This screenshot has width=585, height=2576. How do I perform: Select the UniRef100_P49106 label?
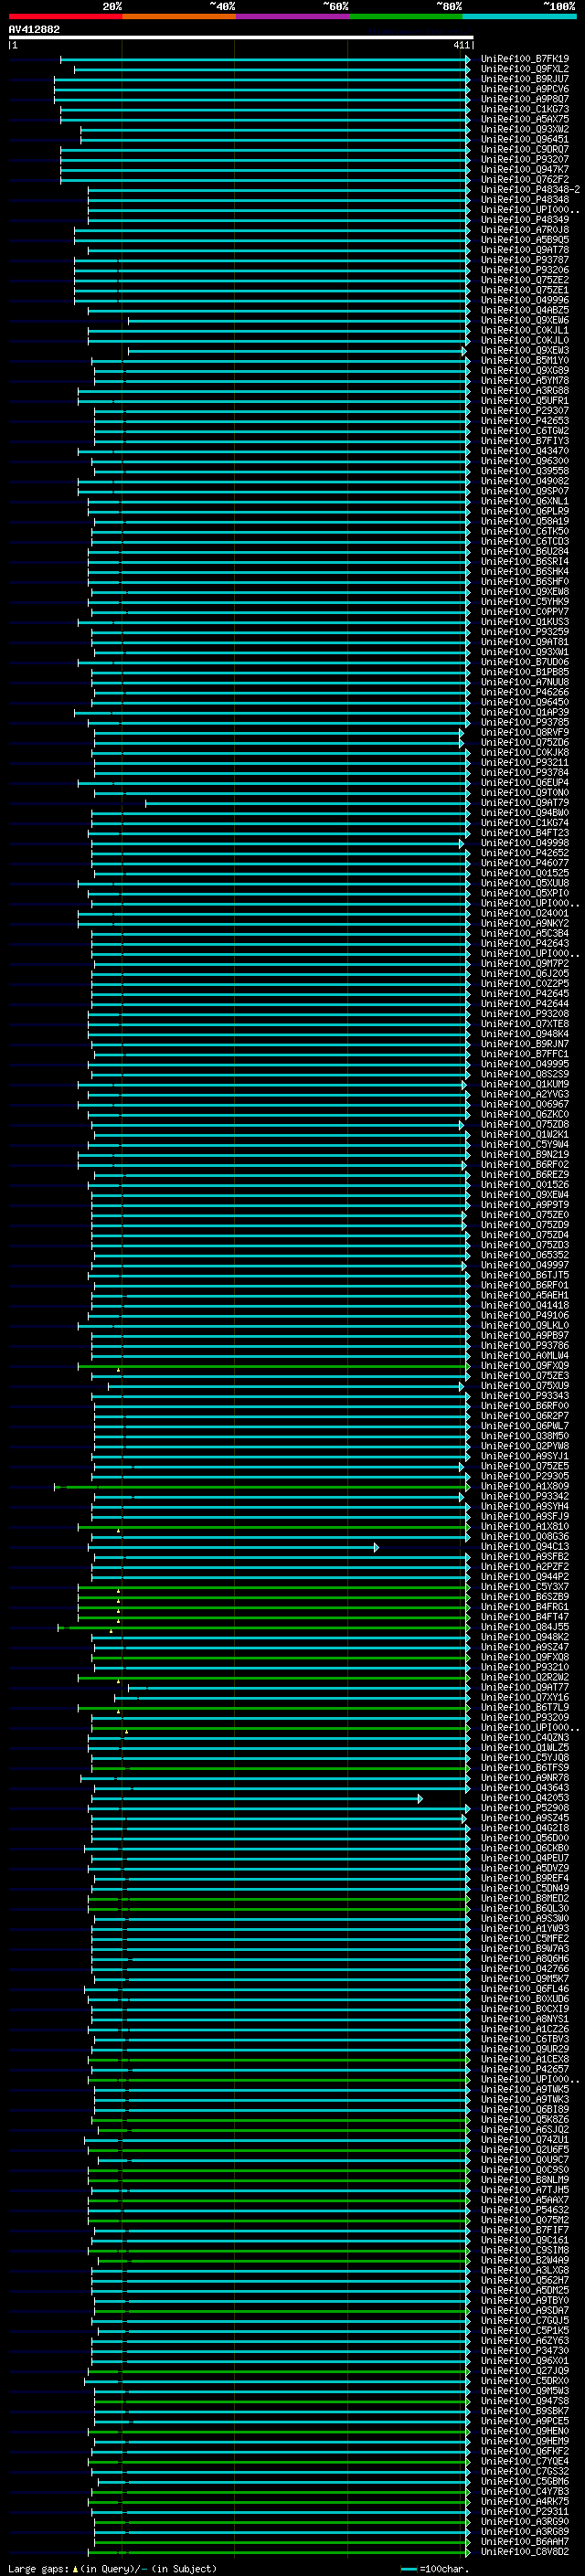point(524,1316)
